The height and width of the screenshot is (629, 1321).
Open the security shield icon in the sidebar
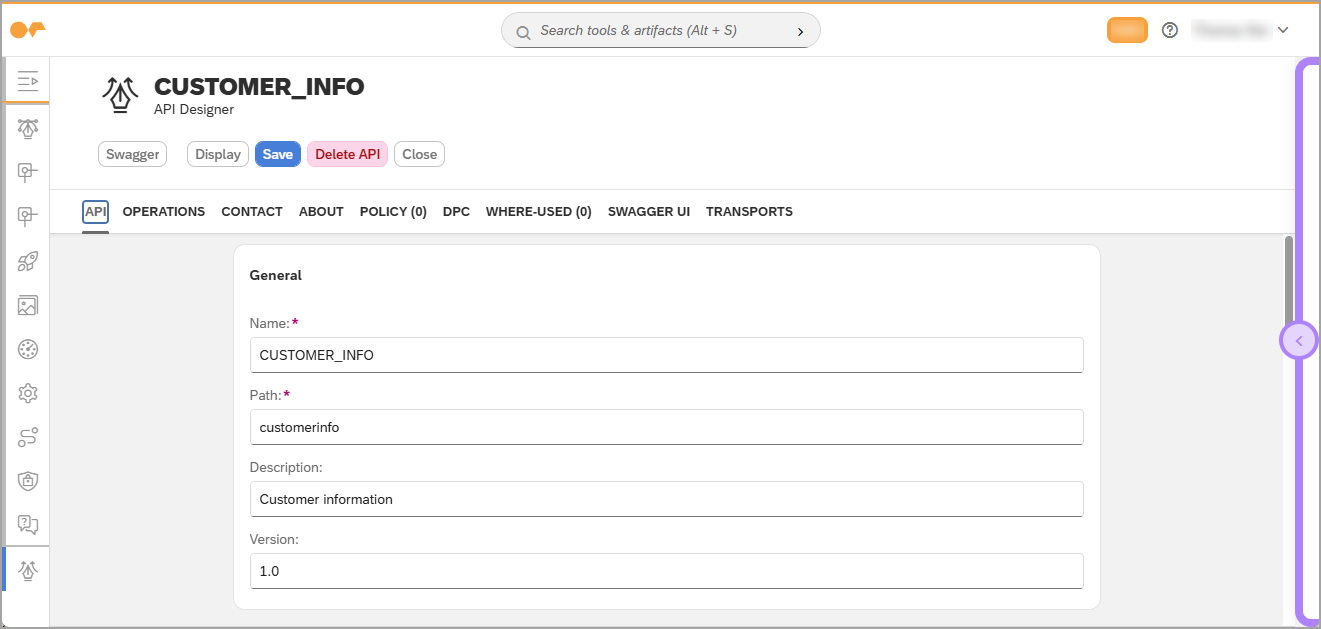[x=27, y=481]
